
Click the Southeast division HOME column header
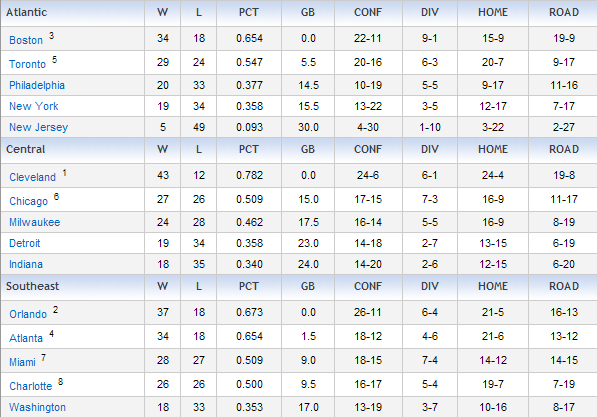pyautogui.click(x=493, y=286)
